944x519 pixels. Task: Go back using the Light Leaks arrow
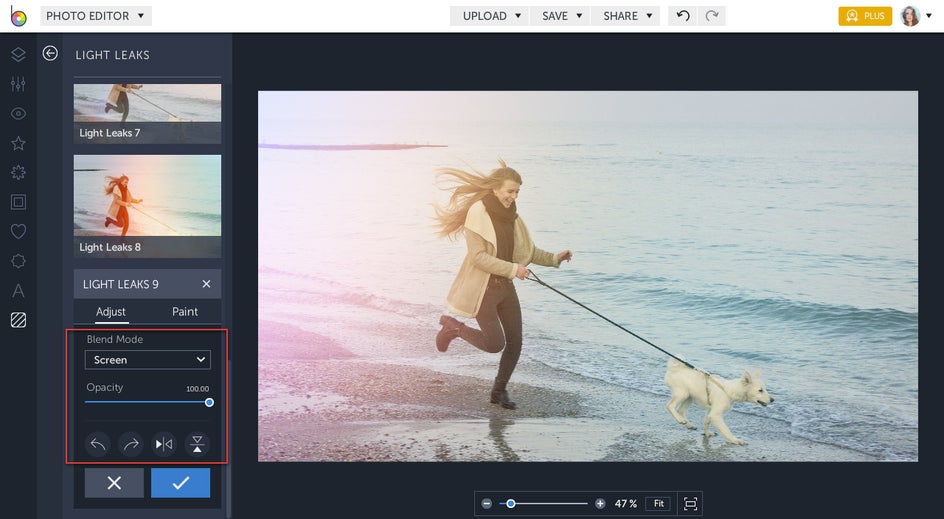click(x=50, y=54)
